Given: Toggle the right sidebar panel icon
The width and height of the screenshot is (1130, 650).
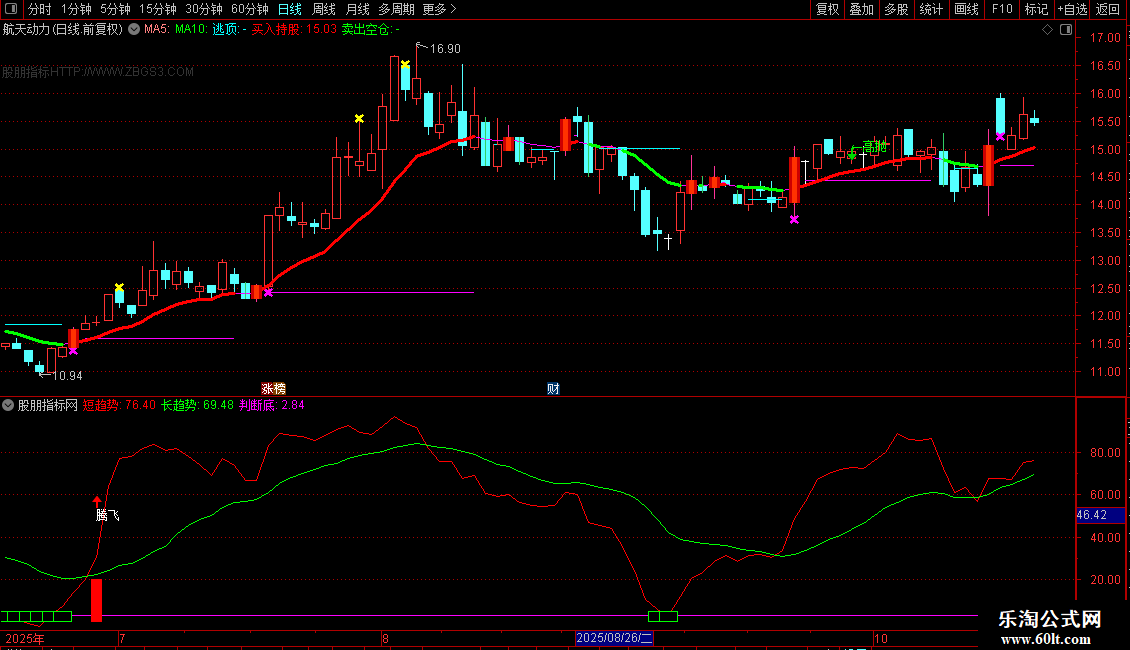Looking at the screenshot, I should (x=1066, y=30).
